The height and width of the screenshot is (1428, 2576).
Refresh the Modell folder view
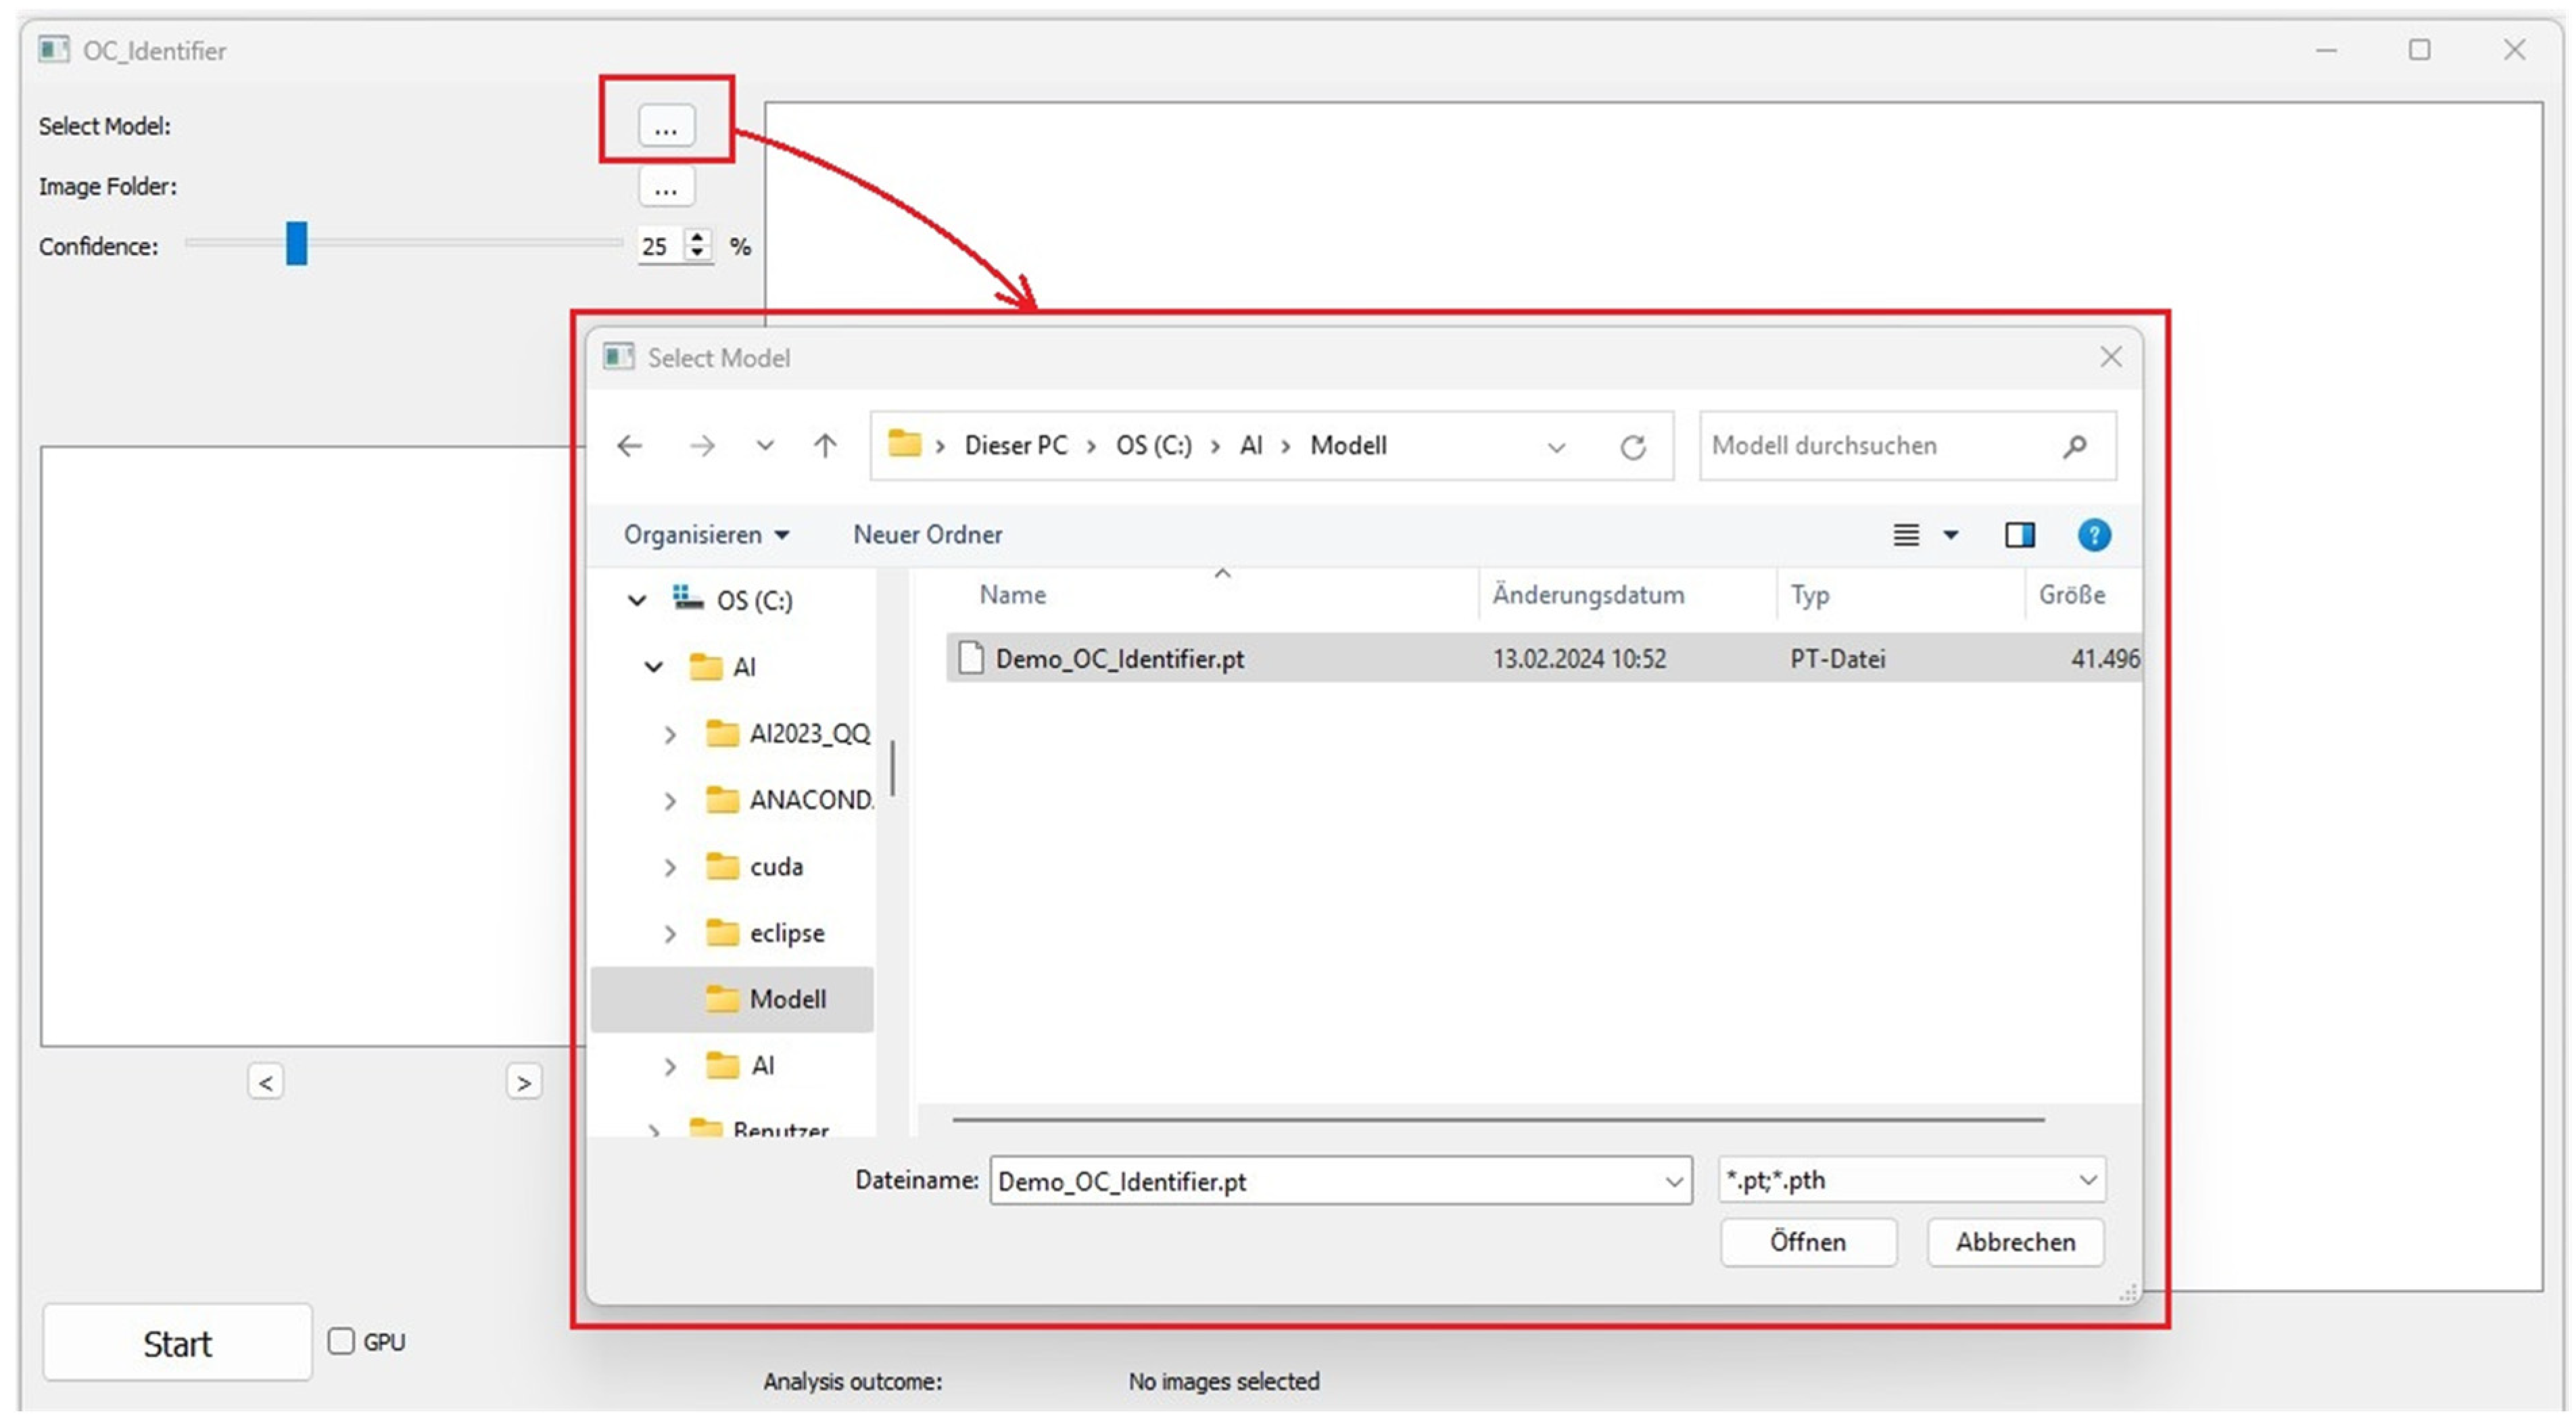point(1633,447)
